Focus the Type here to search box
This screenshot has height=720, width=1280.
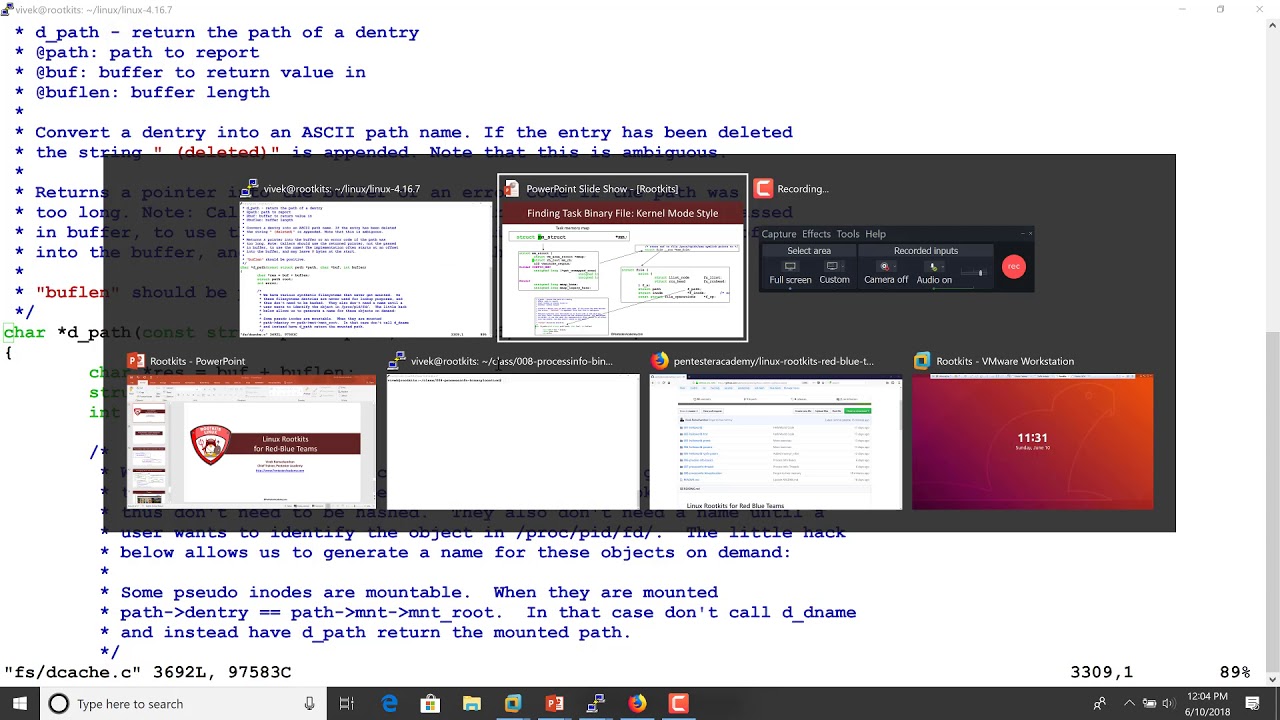point(182,704)
